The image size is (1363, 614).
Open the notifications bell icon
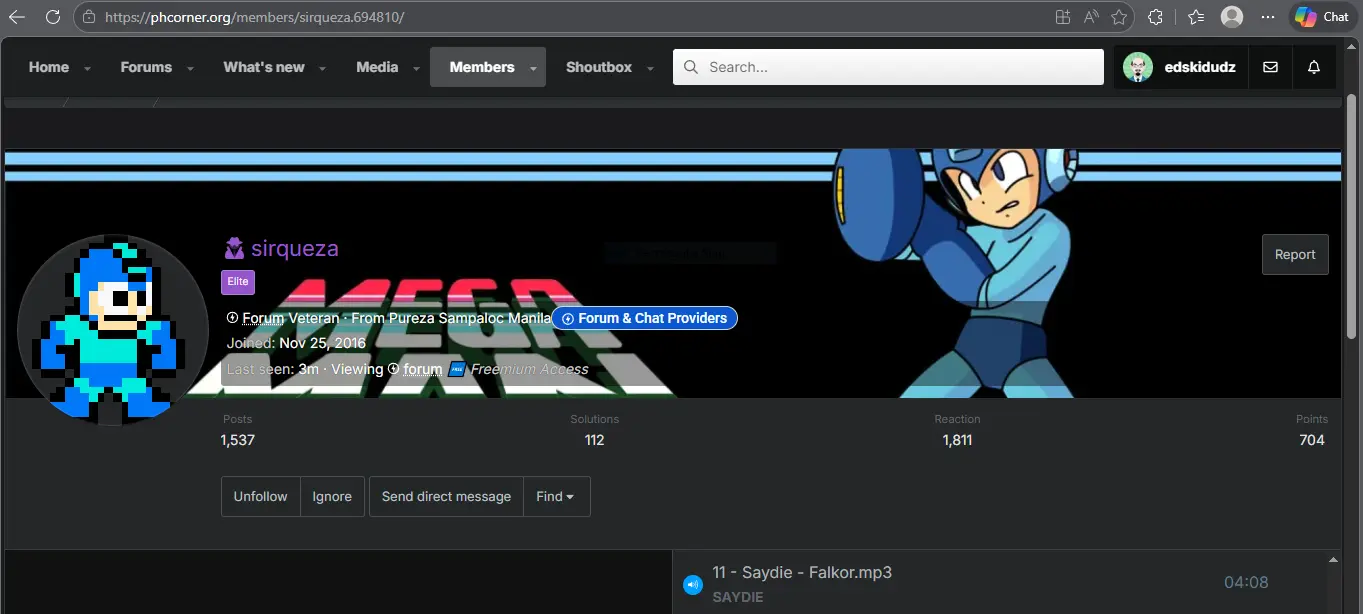coord(1314,67)
